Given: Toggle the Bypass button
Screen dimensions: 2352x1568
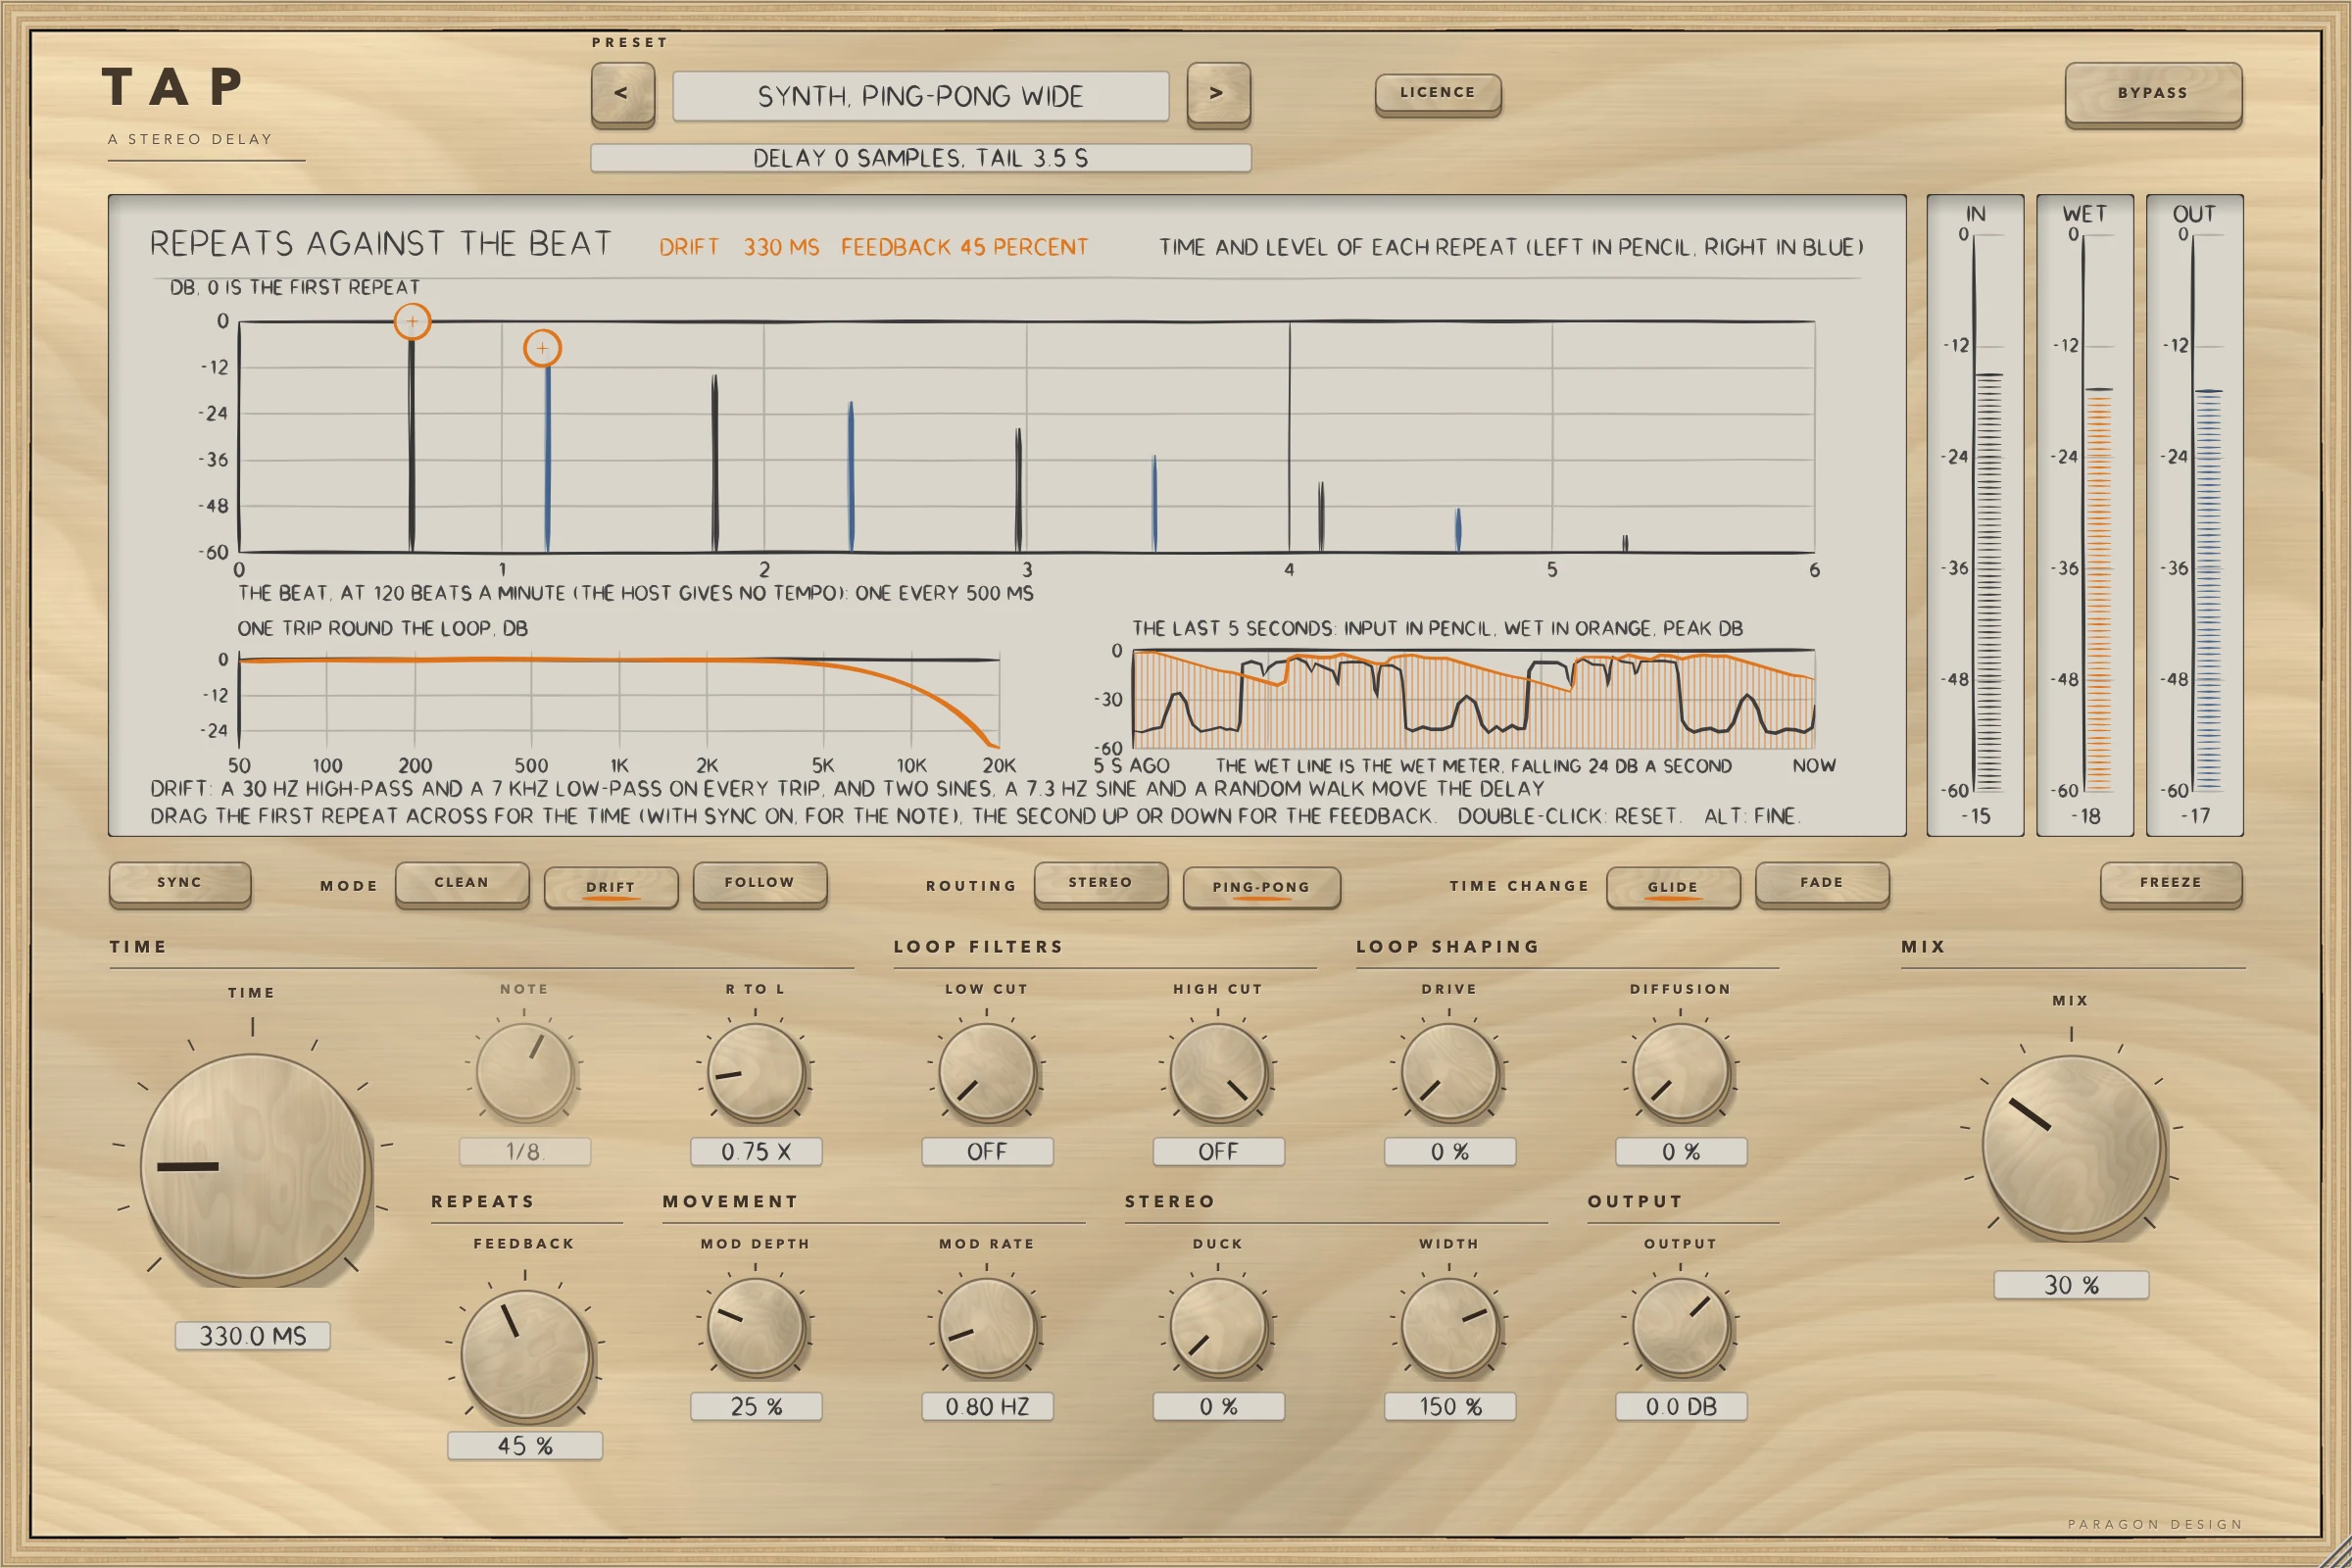Looking at the screenshot, I should click(2153, 94).
